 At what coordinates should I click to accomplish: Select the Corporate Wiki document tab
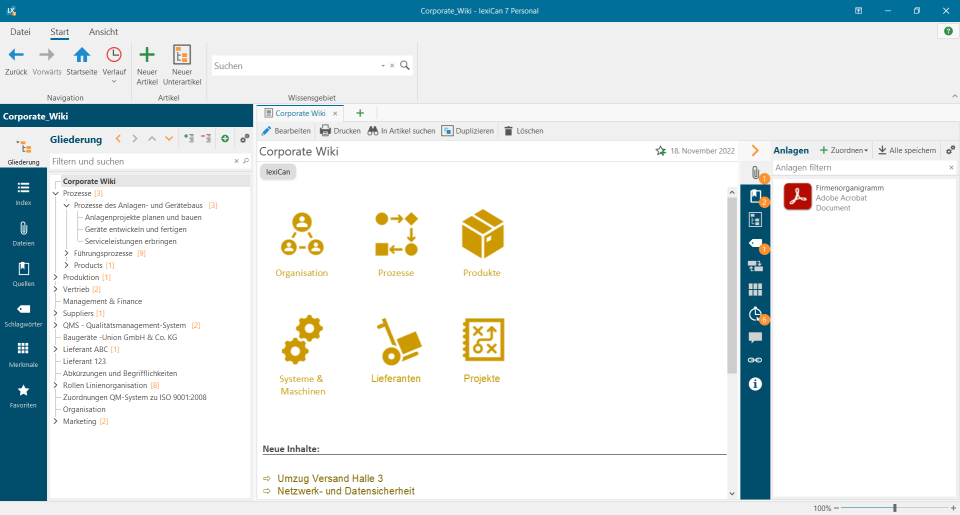[x=299, y=113]
